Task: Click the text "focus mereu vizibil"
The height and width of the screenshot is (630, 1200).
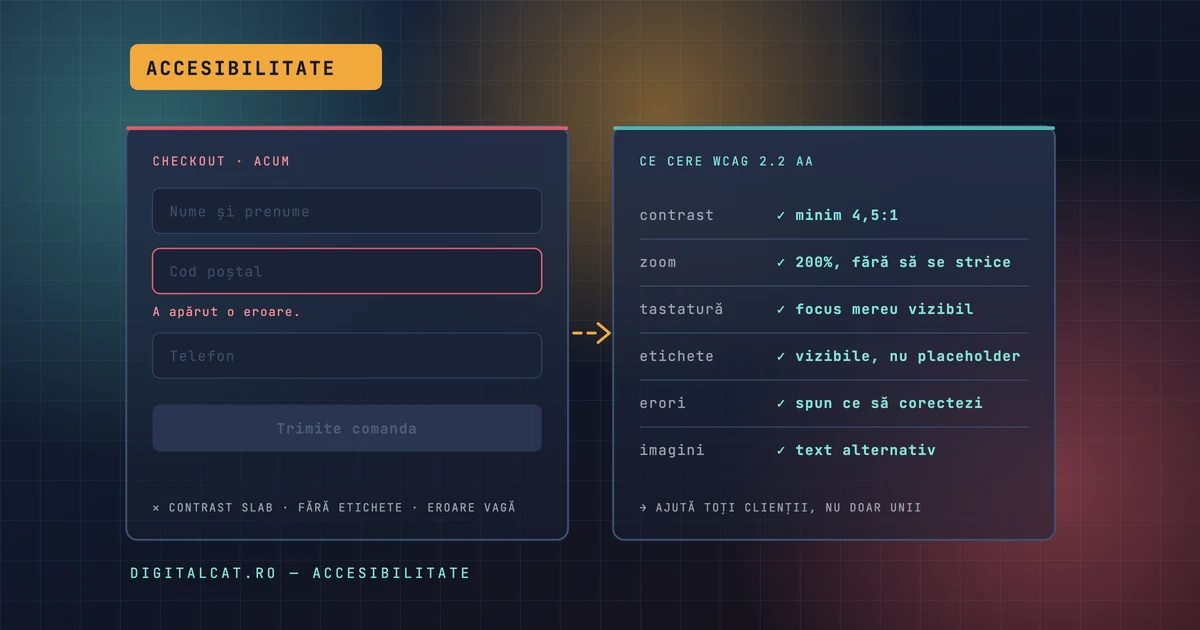Action: (884, 309)
